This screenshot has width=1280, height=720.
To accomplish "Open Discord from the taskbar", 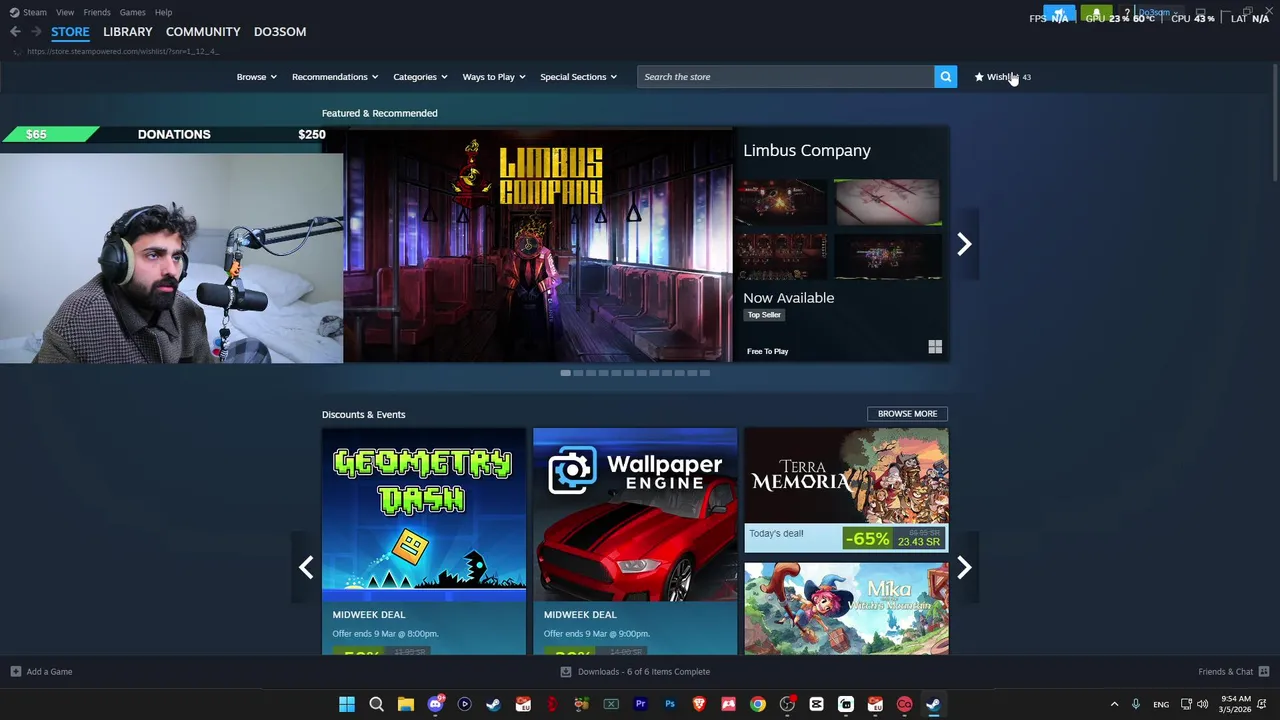I will click(435, 704).
